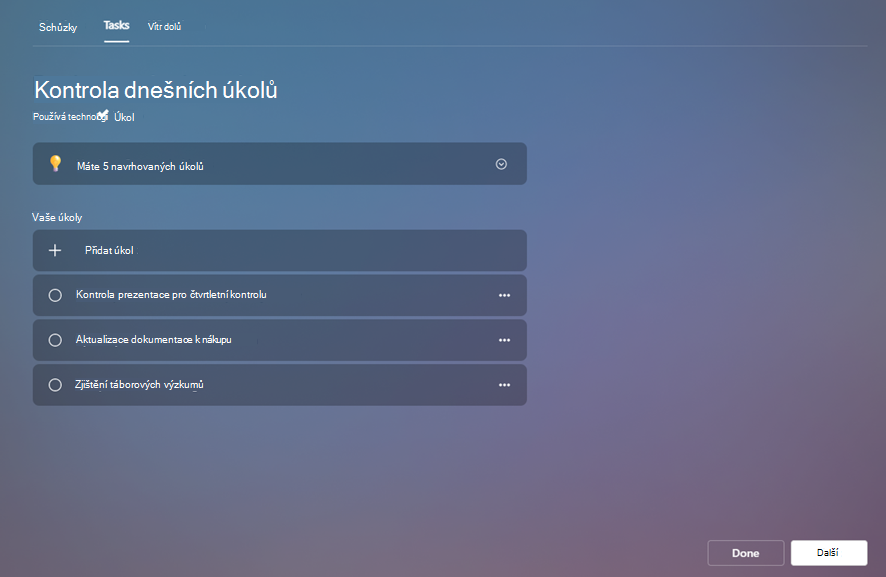
Task: Open the Vítr dolů tab
Action: (x=164, y=27)
